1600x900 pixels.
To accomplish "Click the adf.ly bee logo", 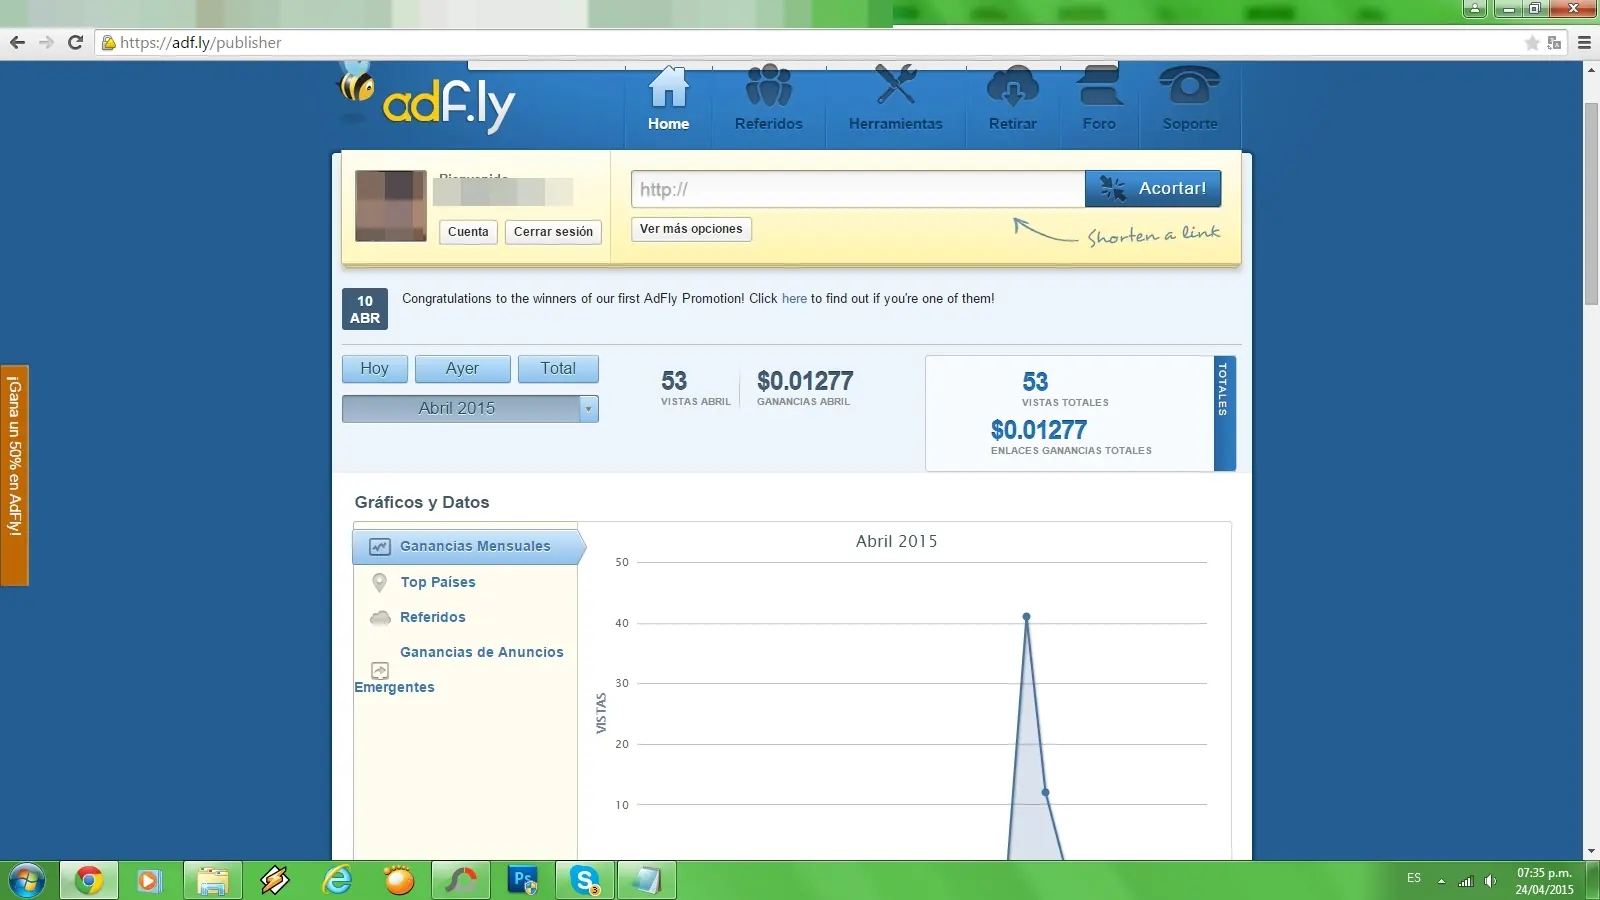I will tap(428, 97).
